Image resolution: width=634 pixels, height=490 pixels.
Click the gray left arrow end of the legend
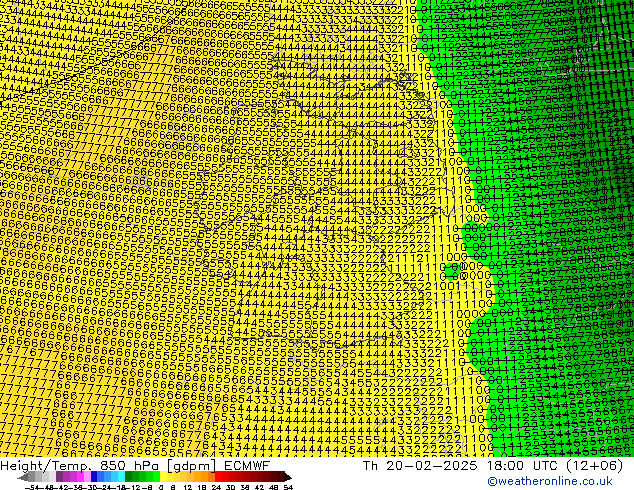pyautogui.click(x=23, y=477)
